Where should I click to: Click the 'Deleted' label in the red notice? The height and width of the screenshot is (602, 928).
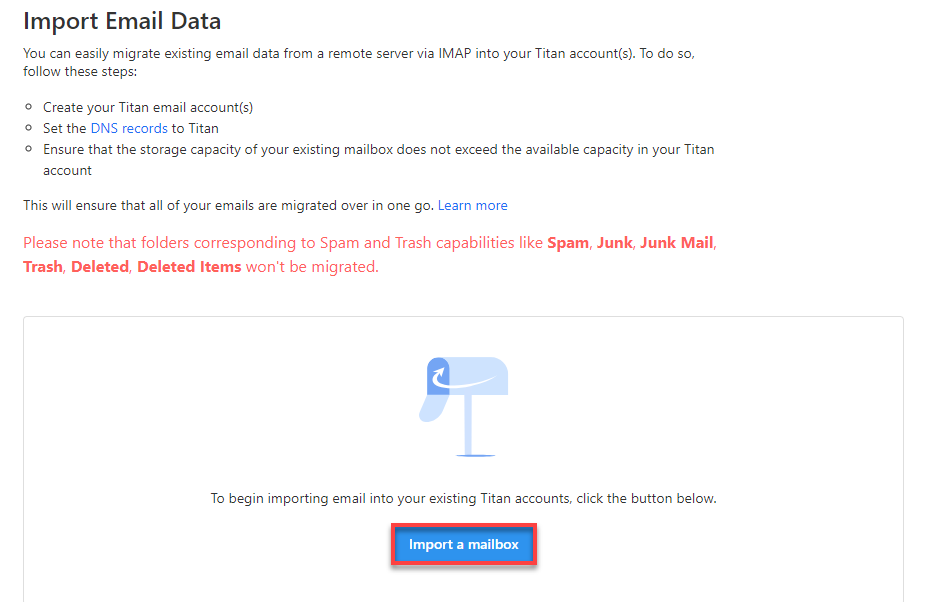[99, 266]
